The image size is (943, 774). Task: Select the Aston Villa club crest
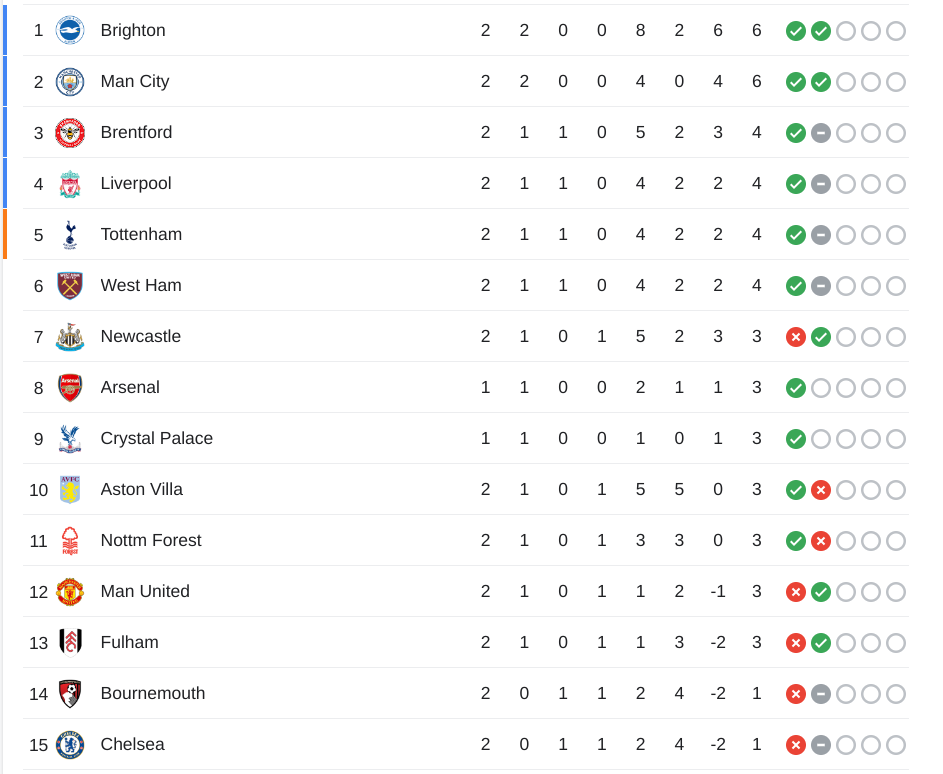tap(70, 490)
